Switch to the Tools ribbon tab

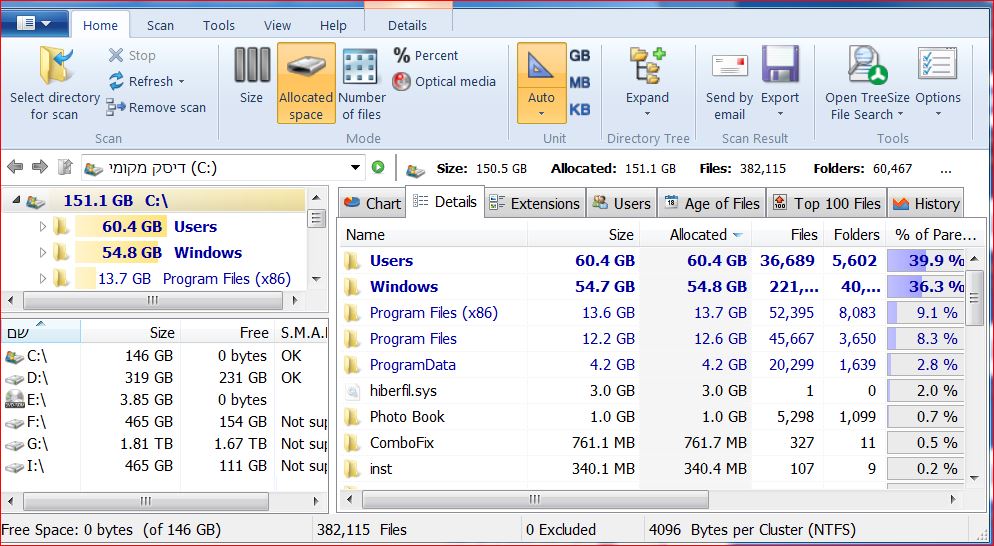point(219,25)
